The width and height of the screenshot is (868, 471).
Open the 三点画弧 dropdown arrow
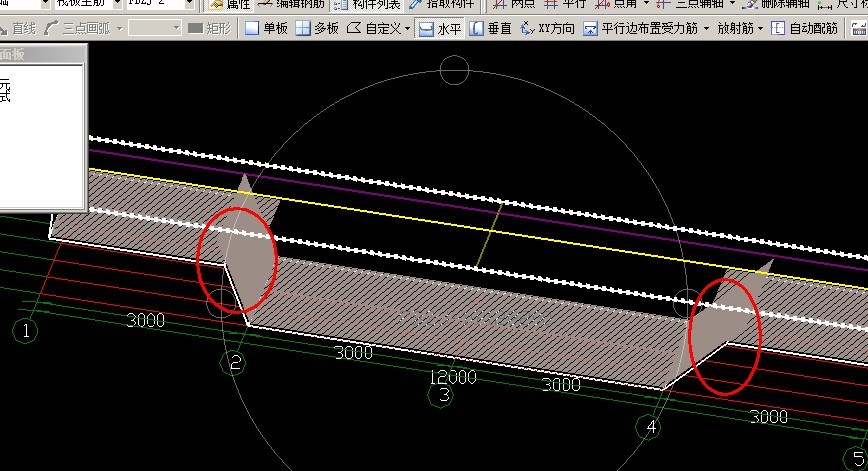coord(119,28)
